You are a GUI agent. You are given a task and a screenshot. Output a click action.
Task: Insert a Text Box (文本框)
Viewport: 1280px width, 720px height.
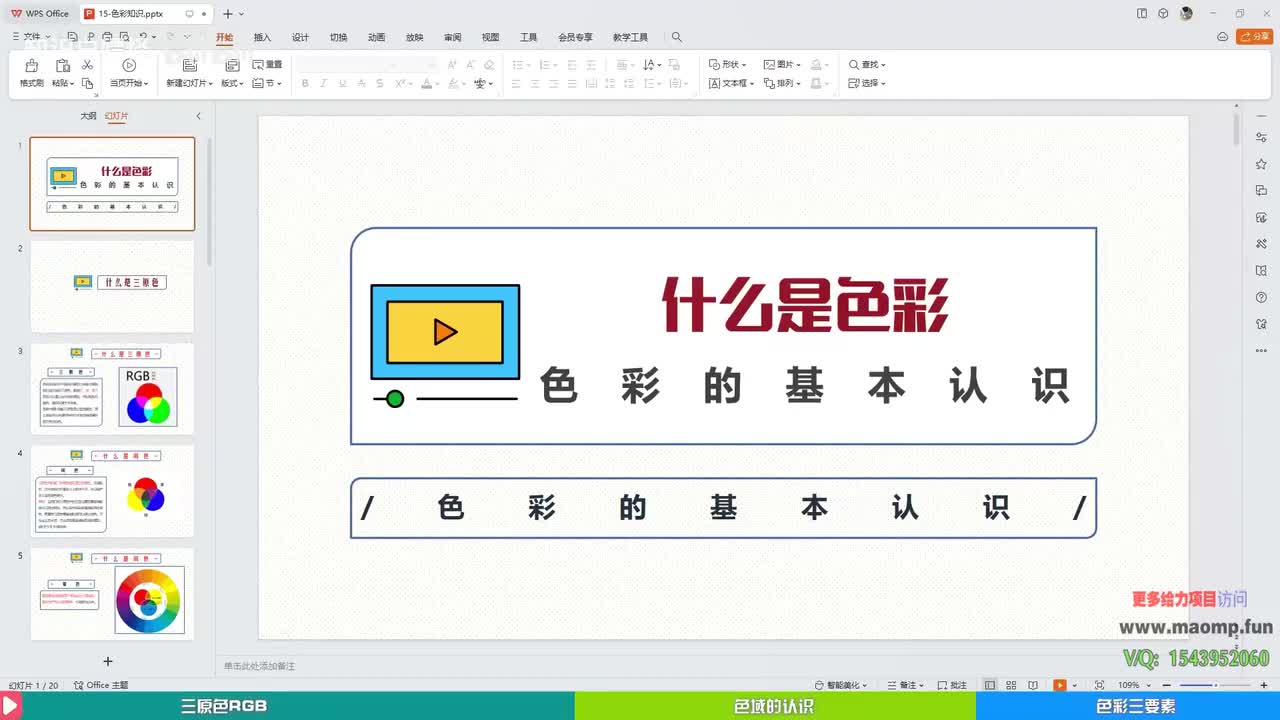[731, 83]
